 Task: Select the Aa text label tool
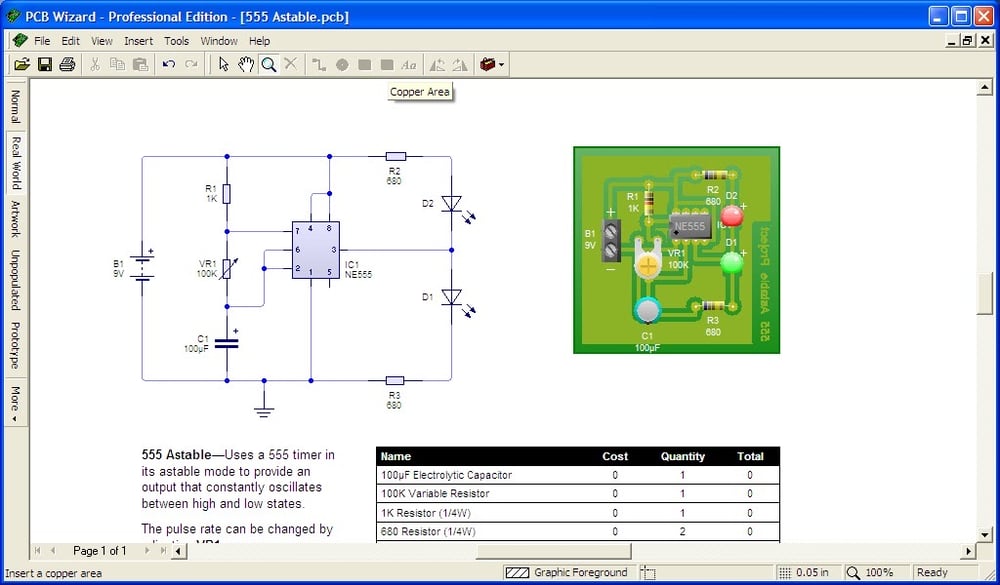409,64
